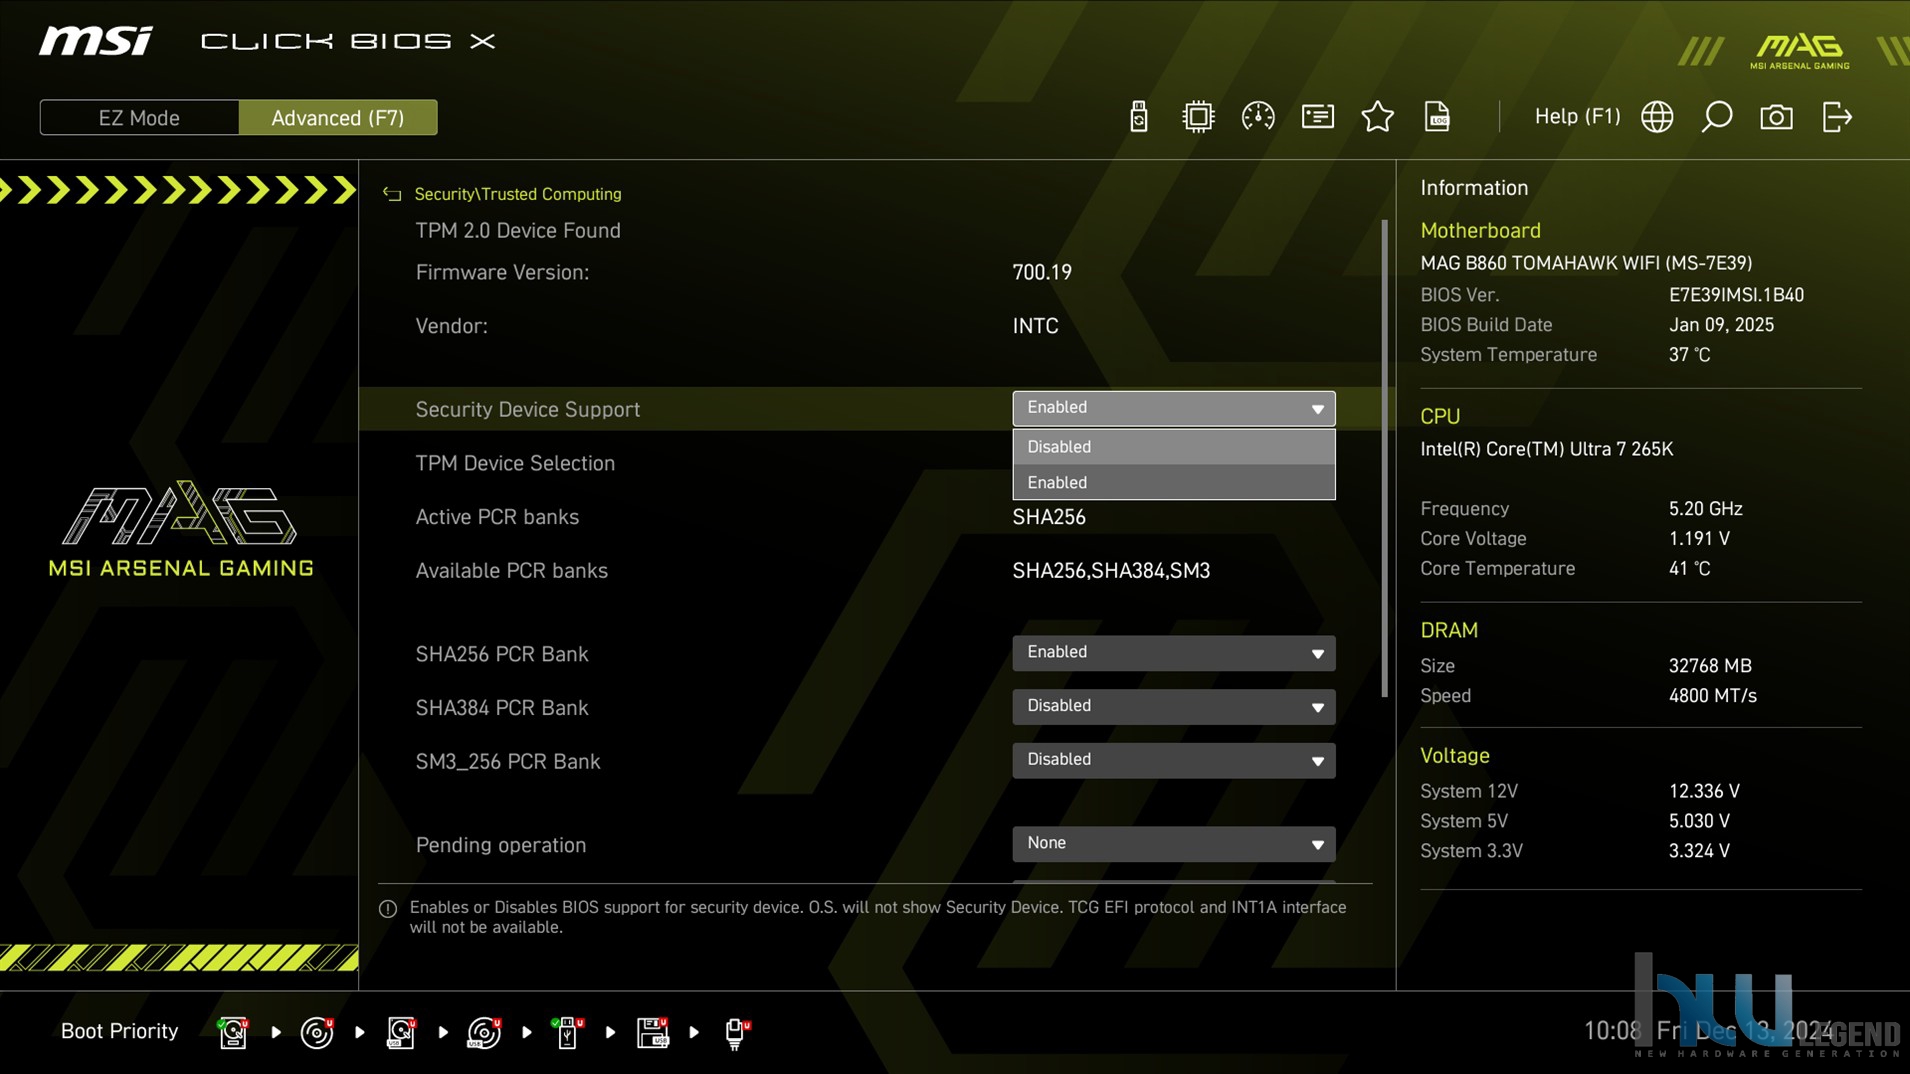The height and width of the screenshot is (1074, 1910).
Task: Select the USB flash key boot icon
Action: tap(568, 1032)
